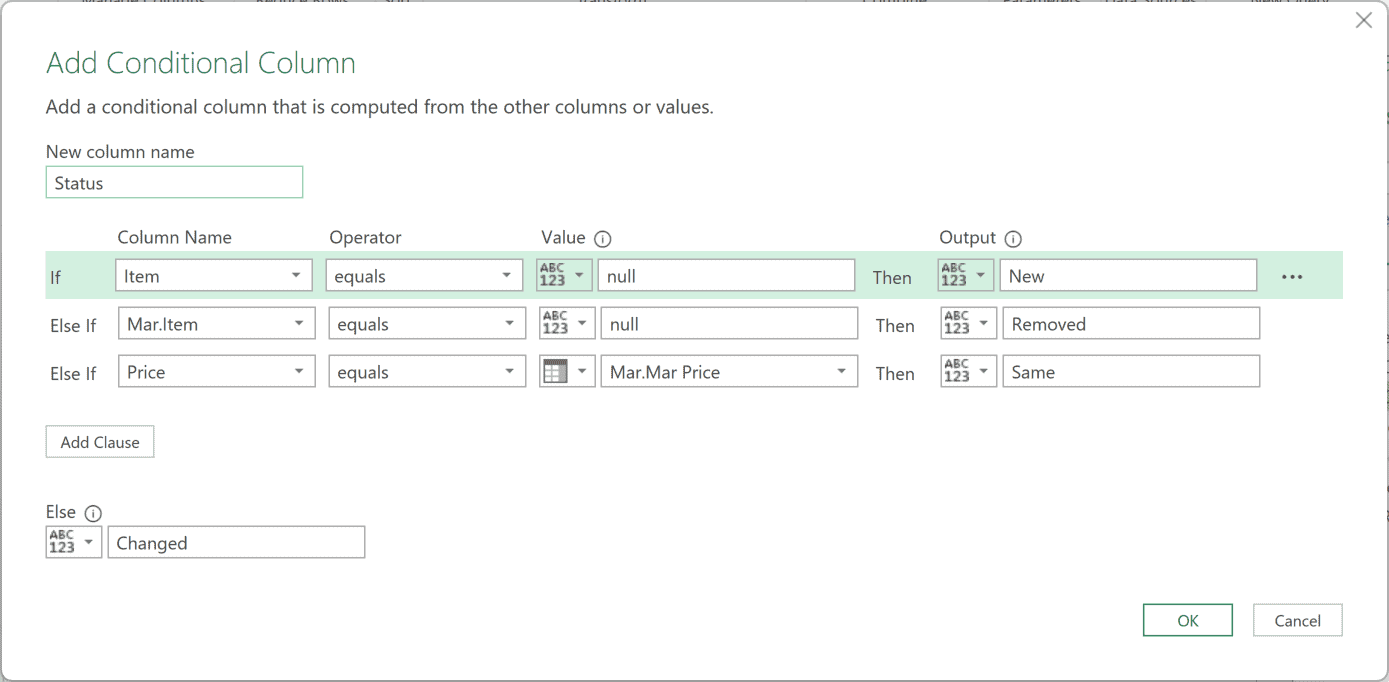
Task: Open the output type selector for Removed
Action: click(969, 323)
